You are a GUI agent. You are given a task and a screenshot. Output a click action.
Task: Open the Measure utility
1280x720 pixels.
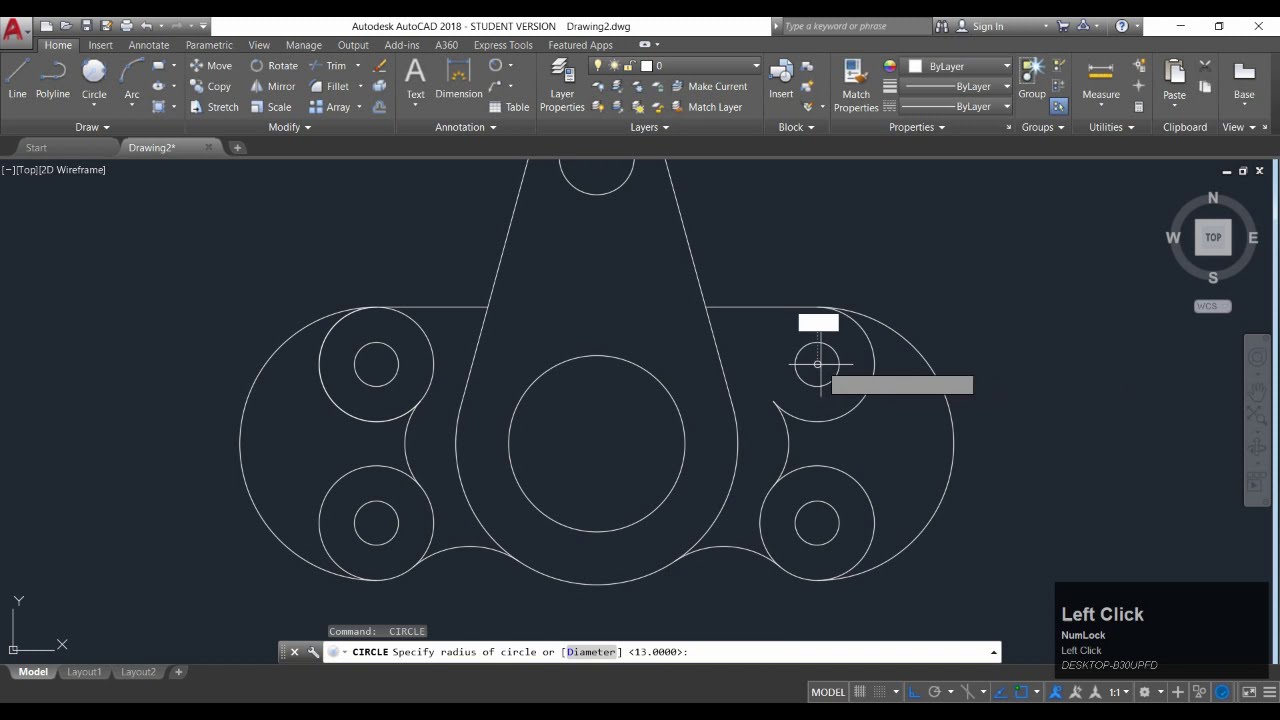pos(1101,80)
